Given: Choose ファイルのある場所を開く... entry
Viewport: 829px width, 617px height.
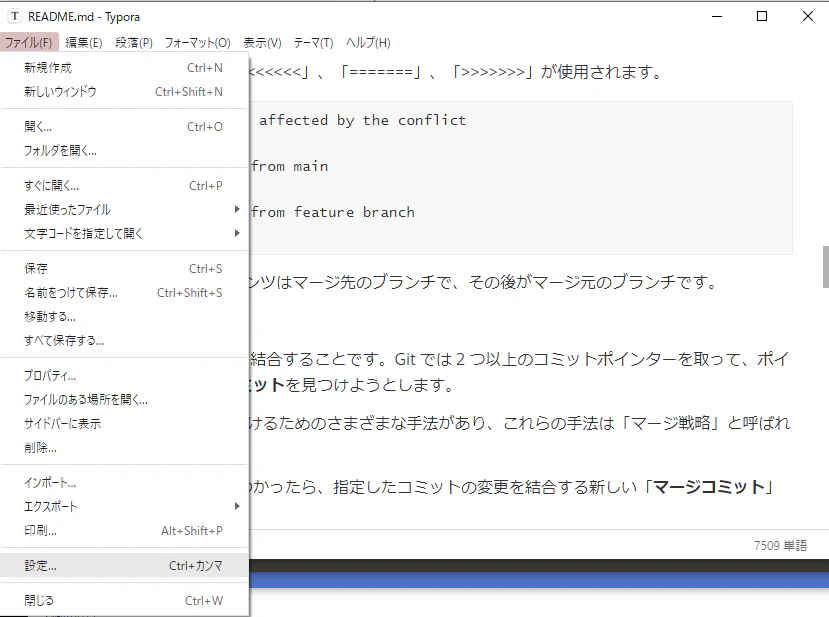Looking at the screenshot, I should (124, 399).
